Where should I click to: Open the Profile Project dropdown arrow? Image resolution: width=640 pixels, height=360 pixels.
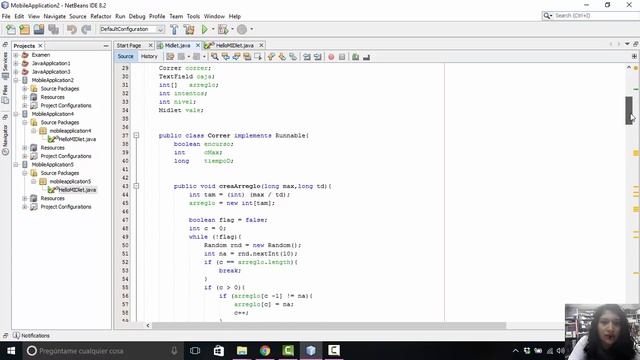click(251, 29)
